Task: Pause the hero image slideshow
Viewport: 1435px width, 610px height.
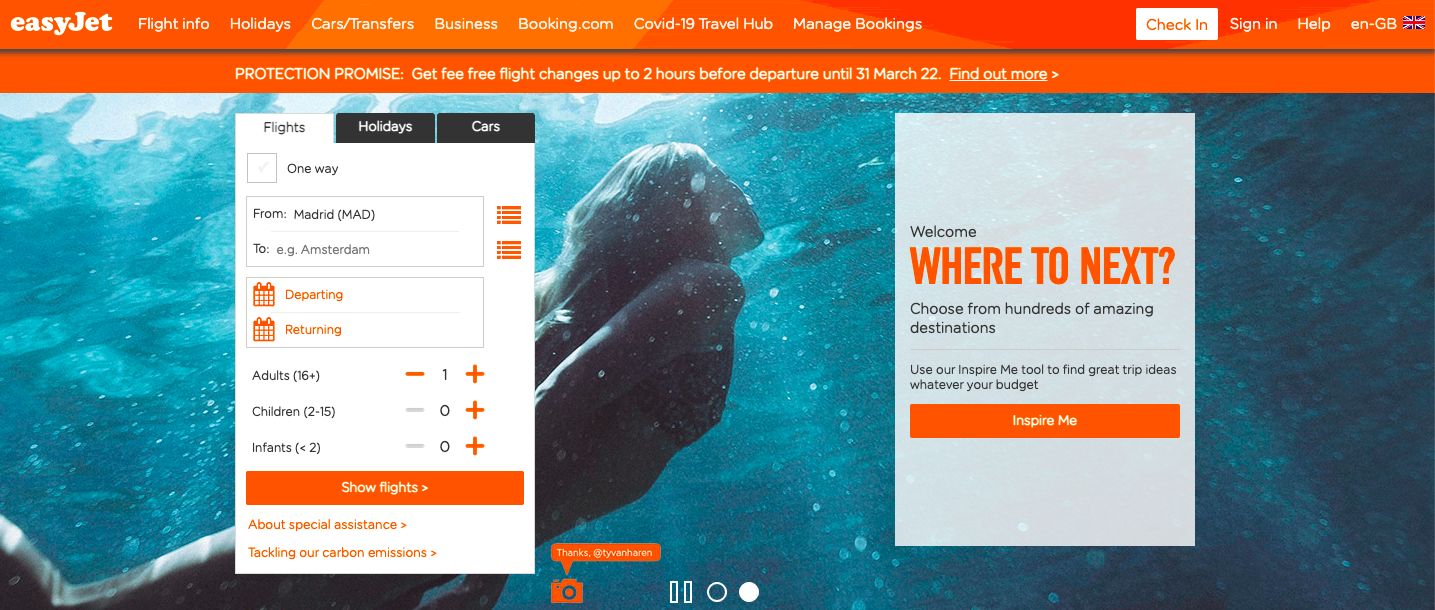Action: [x=681, y=592]
